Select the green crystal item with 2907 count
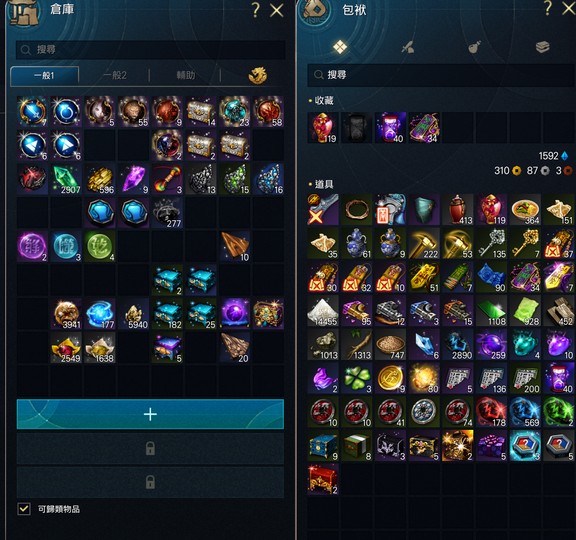This screenshot has height=540, width=576. tap(66, 179)
